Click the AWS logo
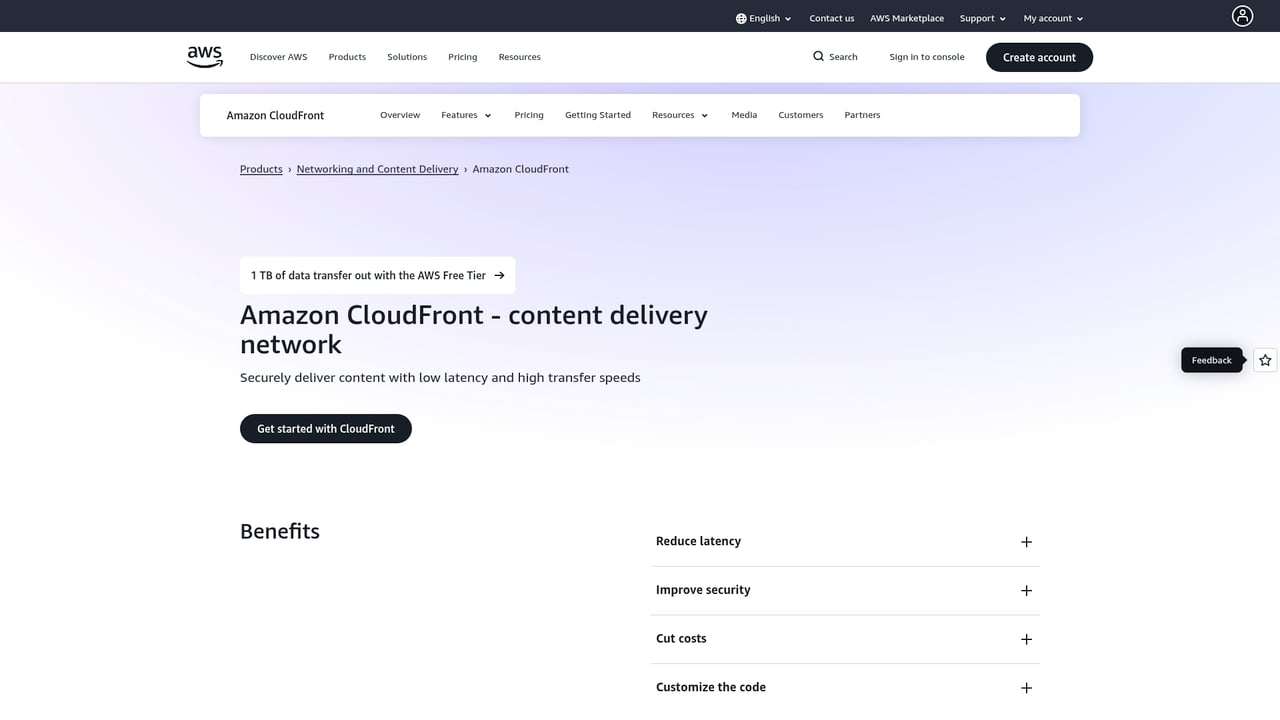Viewport: 1280px width, 720px height. coord(204,56)
